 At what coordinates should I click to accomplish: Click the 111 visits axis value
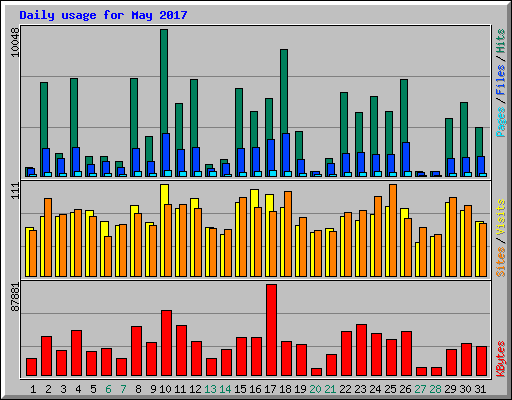[15, 191]
